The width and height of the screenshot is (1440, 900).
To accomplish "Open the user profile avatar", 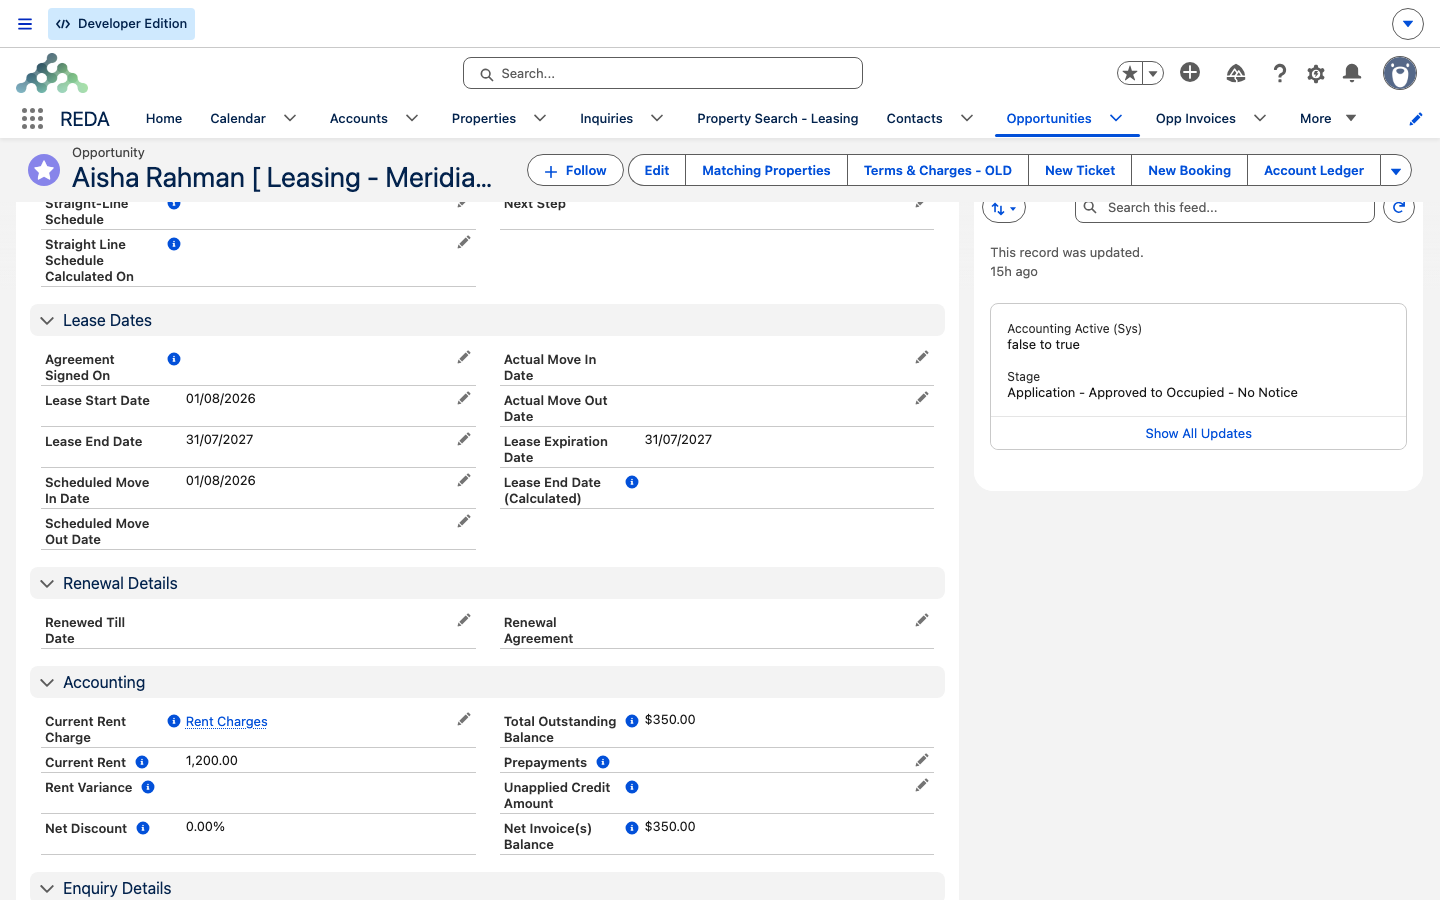I will click(1400, 73).
